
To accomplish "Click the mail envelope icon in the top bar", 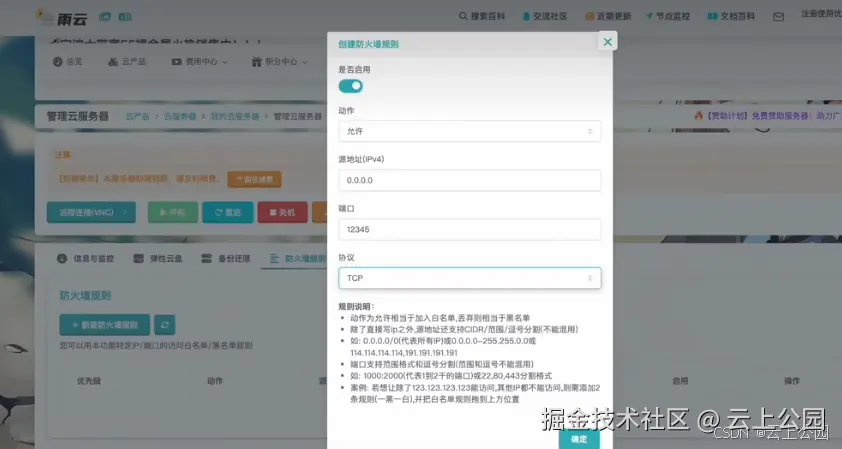I will (x=778, y=17).
